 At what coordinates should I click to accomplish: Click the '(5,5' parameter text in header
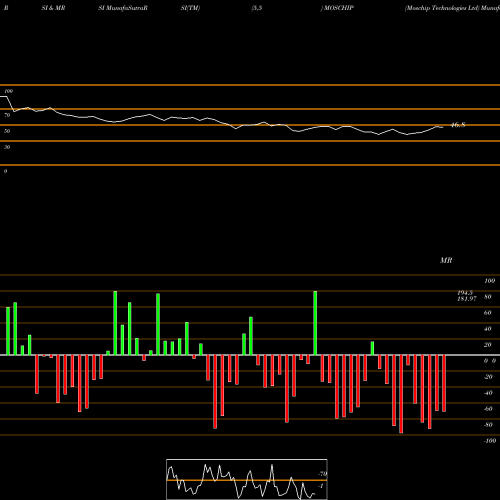pyautogui.click(x=257, y=8)
